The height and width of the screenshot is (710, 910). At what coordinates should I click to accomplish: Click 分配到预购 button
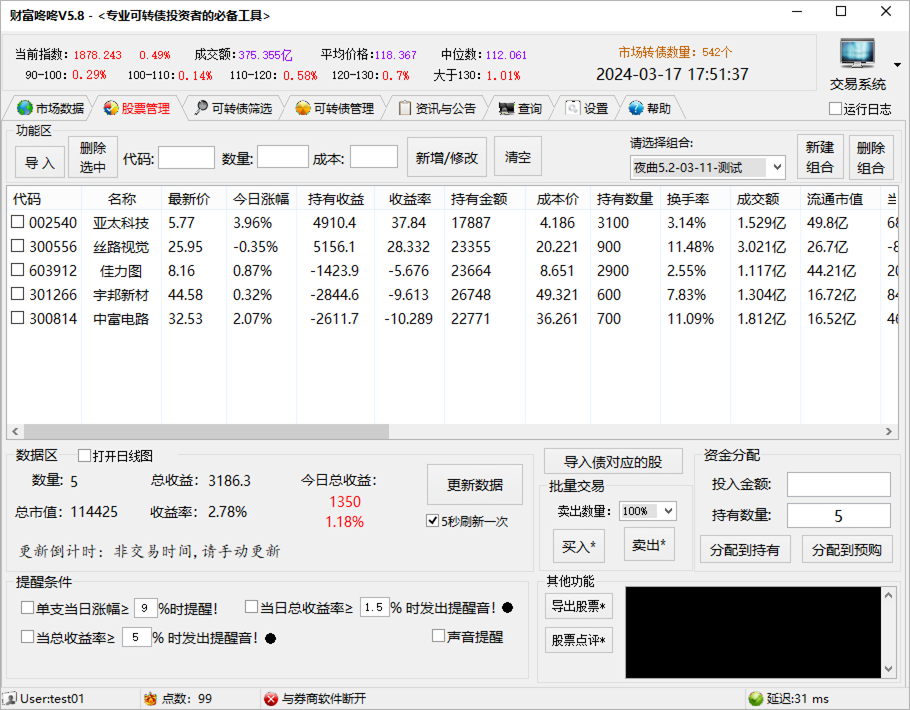(x=847, y=550)
